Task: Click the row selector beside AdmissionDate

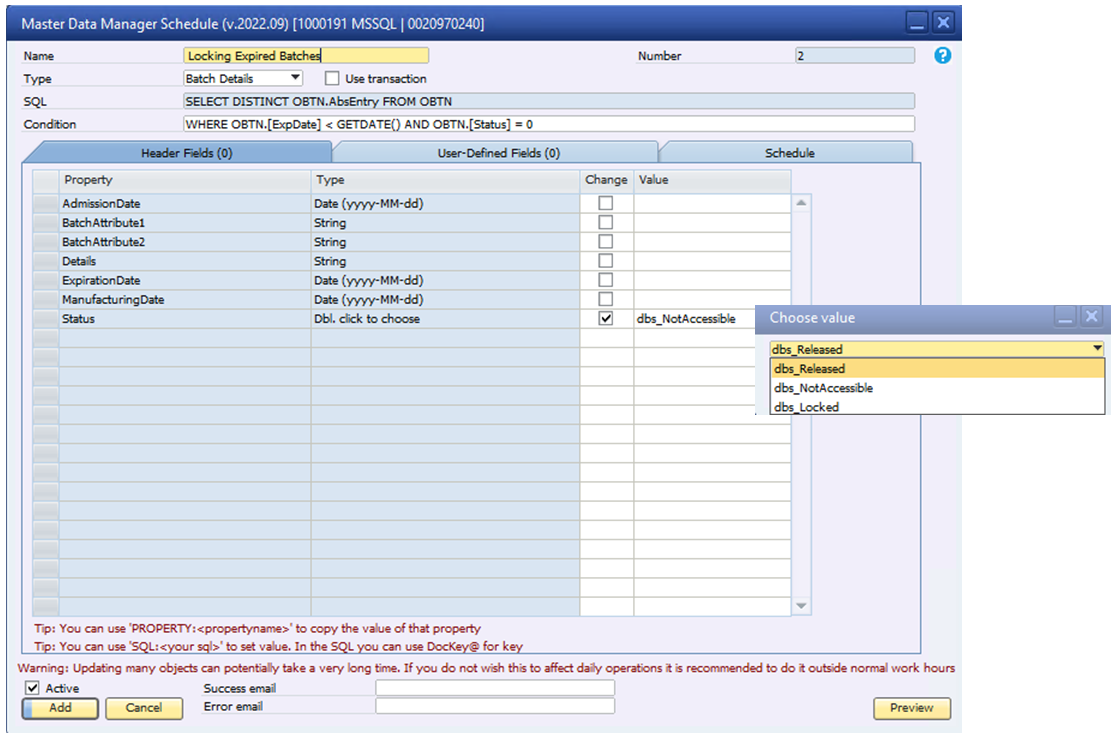Action: point(46,204)
